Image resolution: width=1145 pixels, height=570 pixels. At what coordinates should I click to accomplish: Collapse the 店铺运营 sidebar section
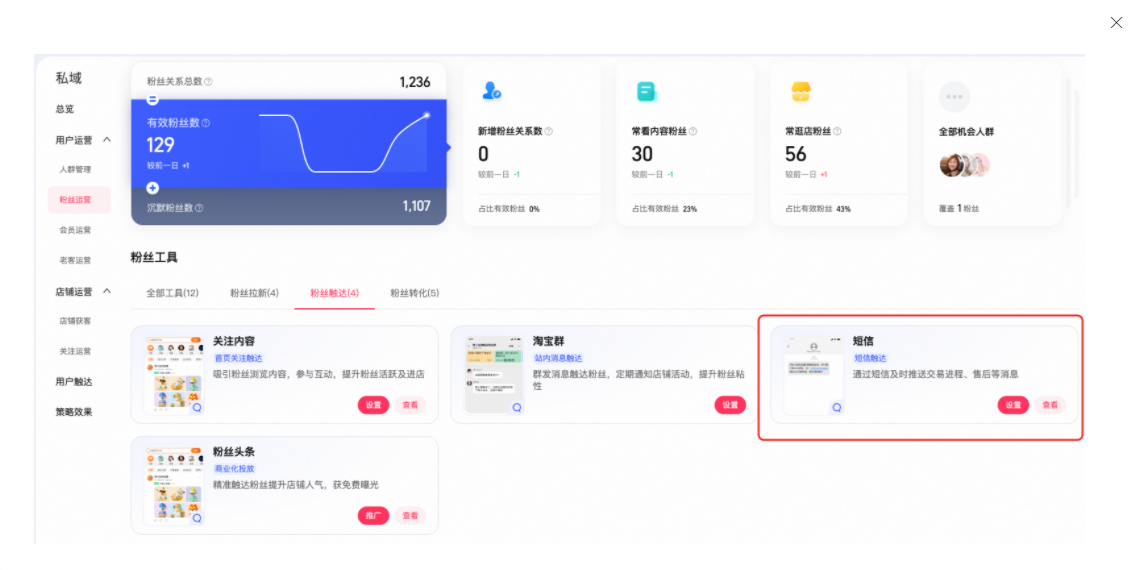pos(107,291)
